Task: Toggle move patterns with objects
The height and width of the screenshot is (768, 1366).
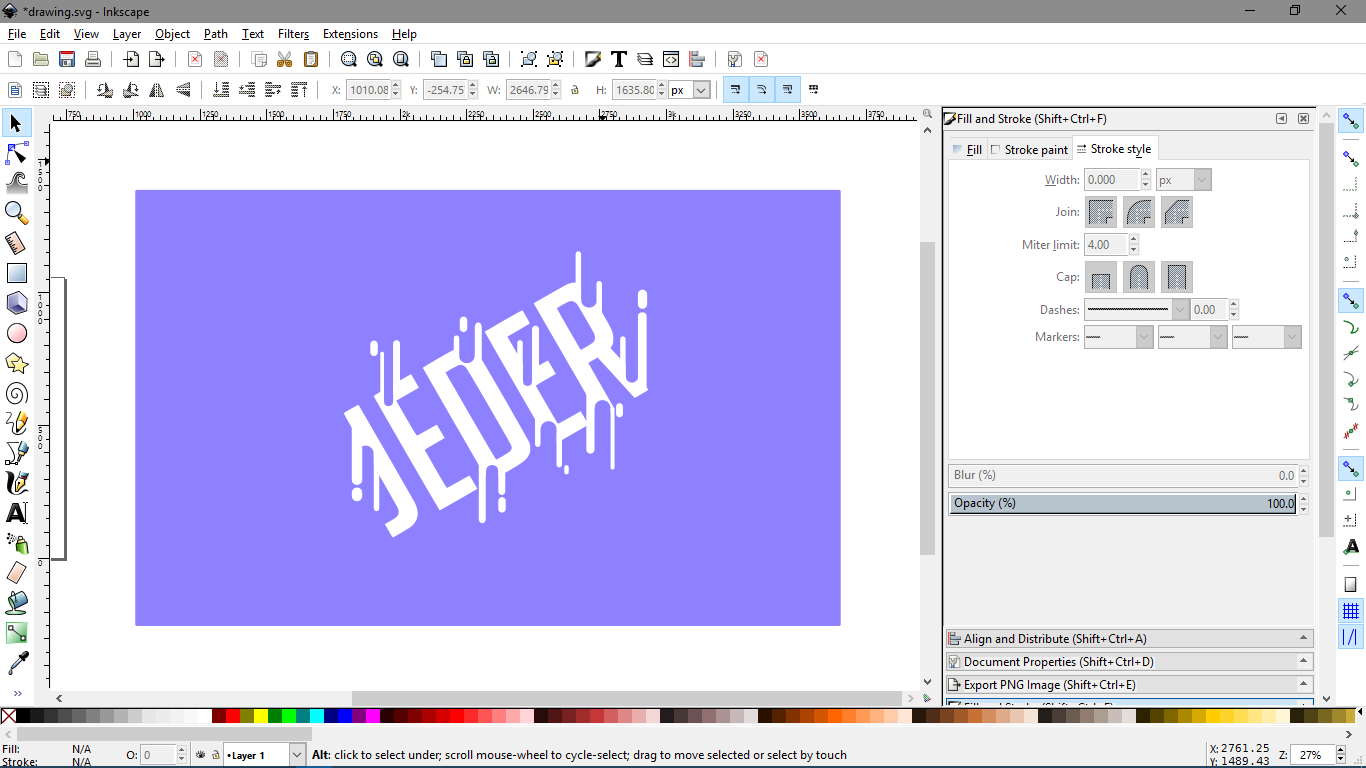Action: [813, 90]
